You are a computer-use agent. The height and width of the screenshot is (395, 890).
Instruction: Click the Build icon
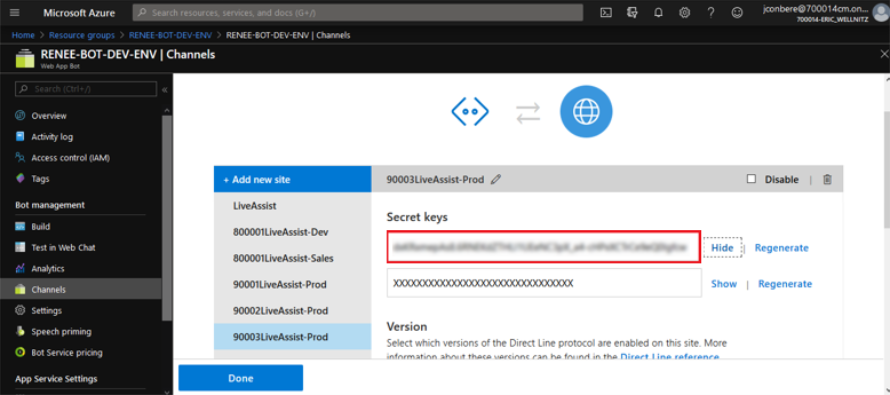[20, 226]
